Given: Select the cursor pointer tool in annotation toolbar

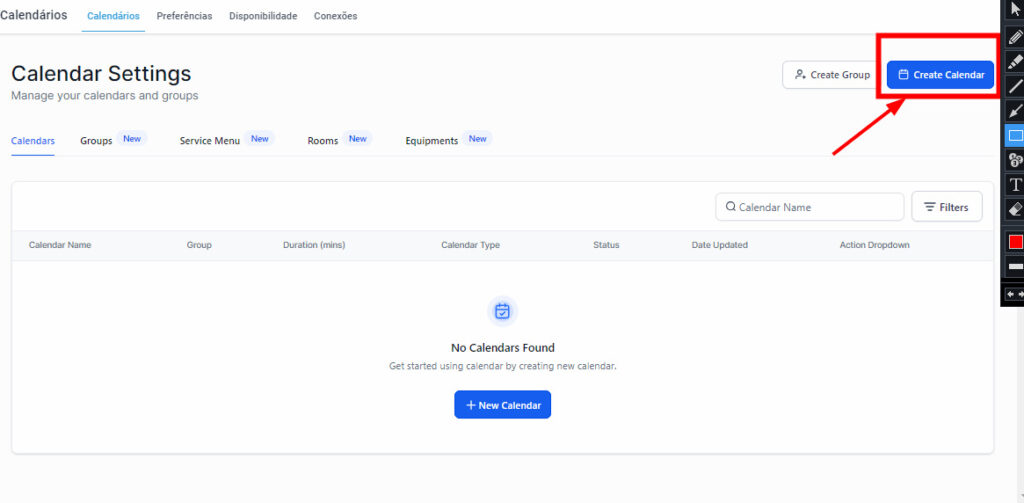Looking at the screenshot, I should [1015, 9].
